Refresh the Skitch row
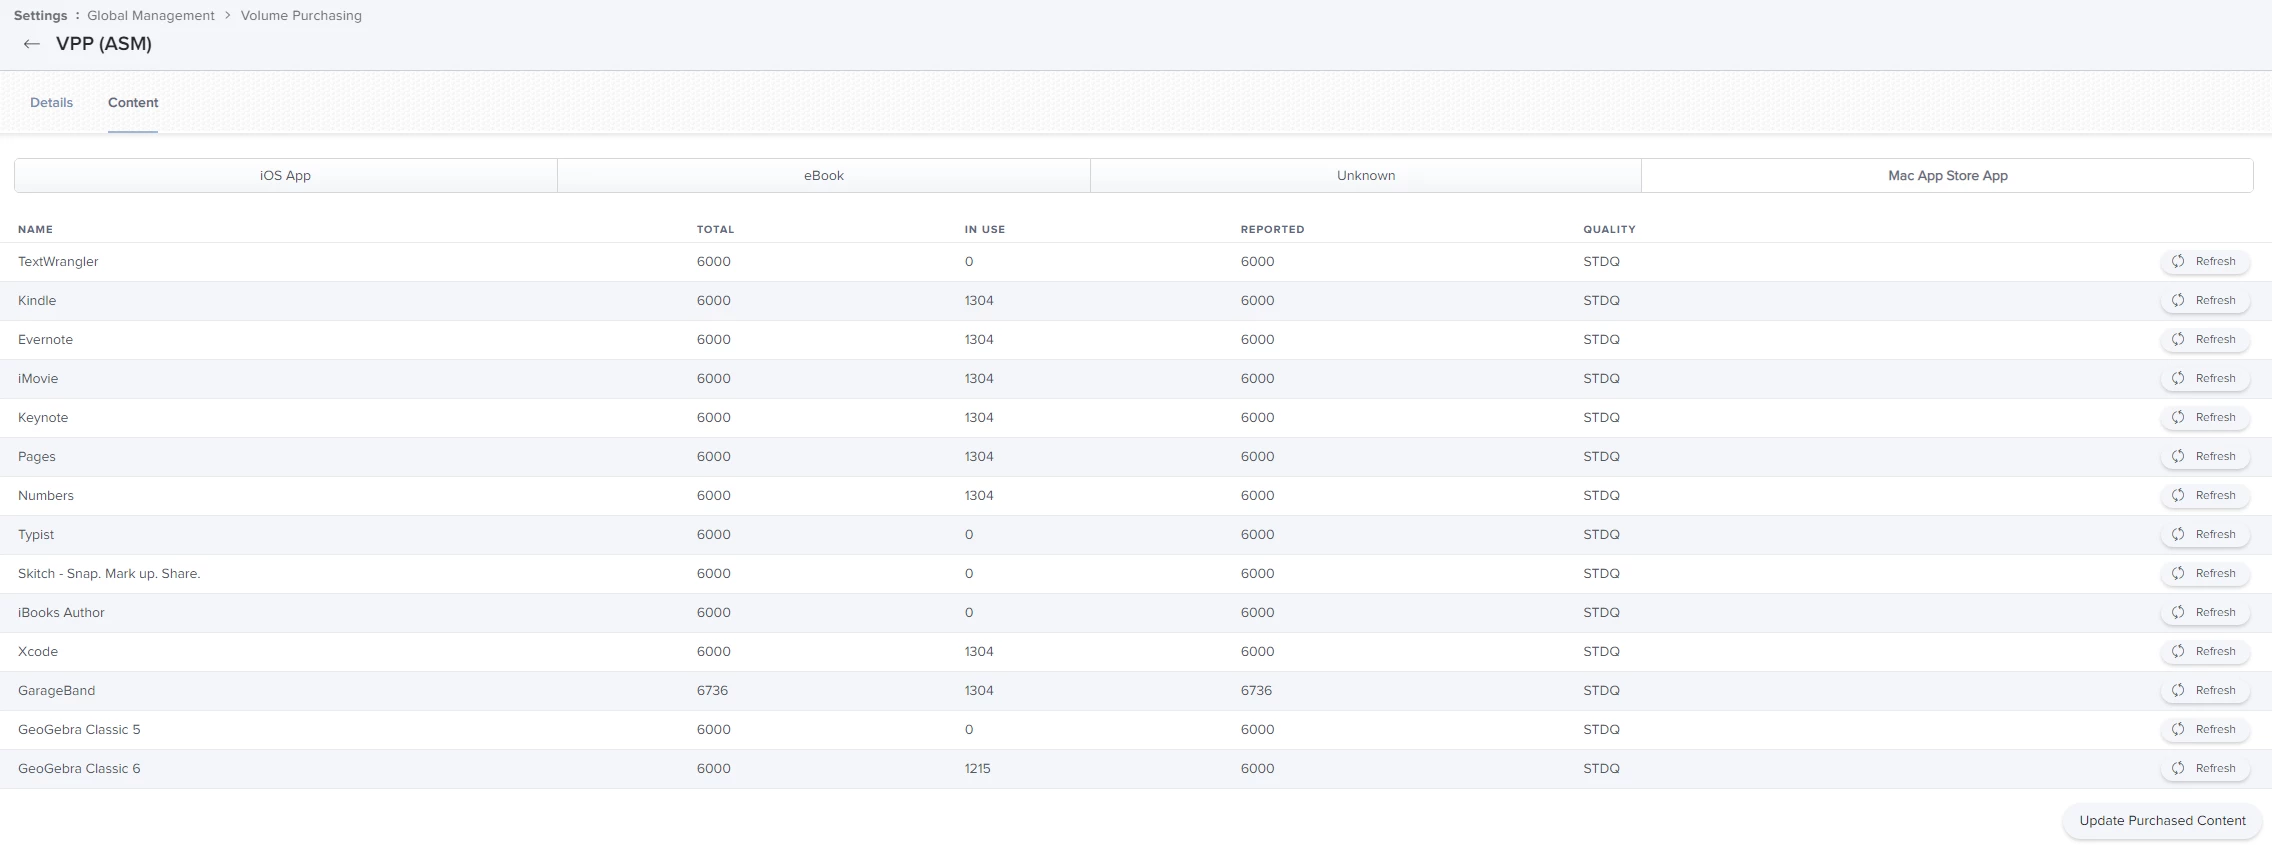 coord(2205,573)
